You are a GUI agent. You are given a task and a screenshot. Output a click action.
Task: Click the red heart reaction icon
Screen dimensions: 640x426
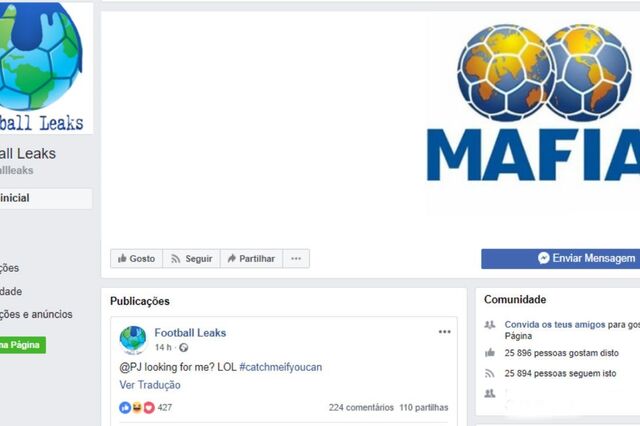149,407
